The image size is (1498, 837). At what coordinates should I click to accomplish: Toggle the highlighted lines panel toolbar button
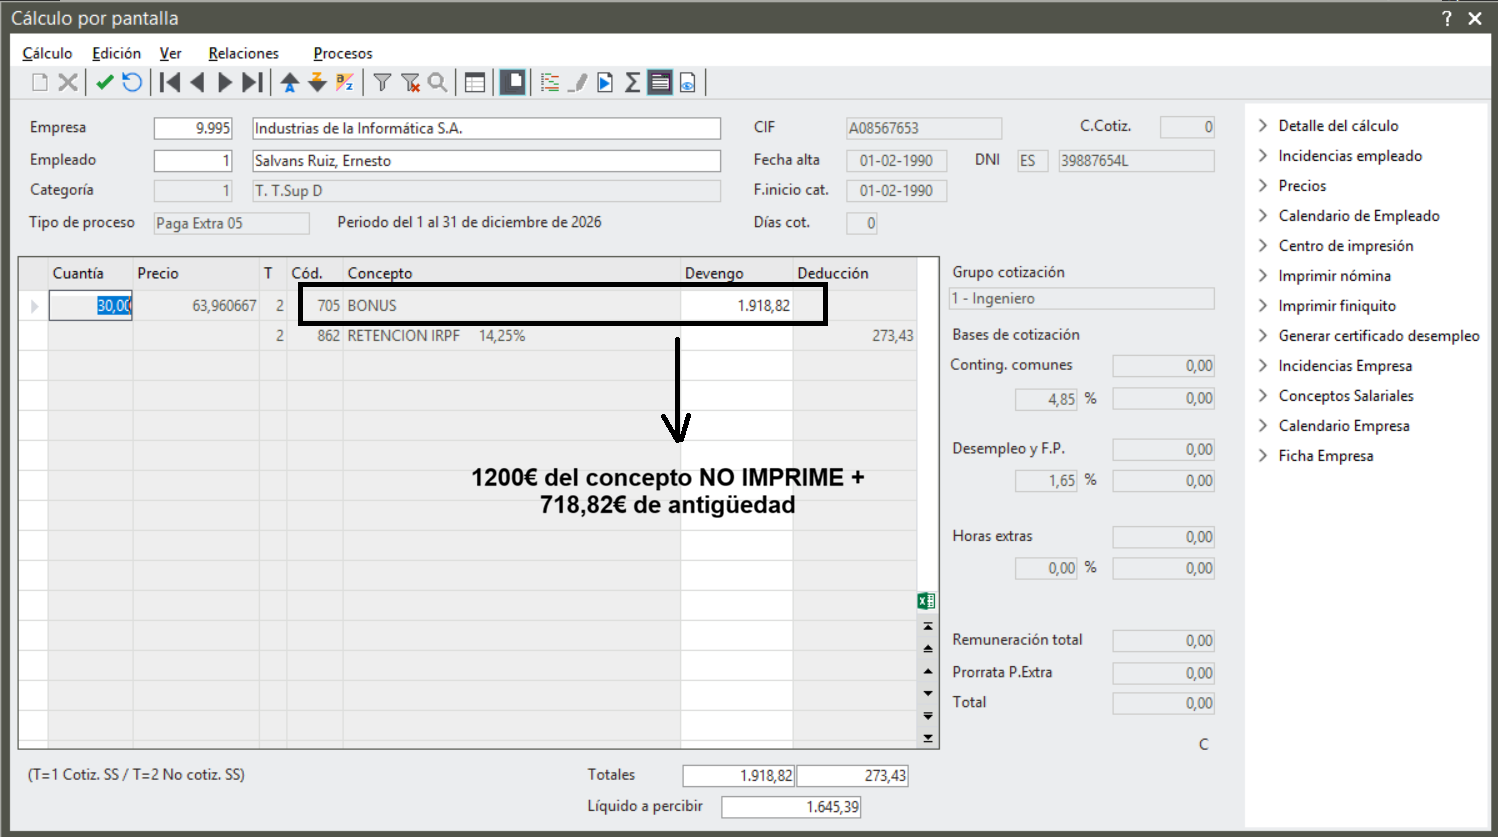(659, 83)
